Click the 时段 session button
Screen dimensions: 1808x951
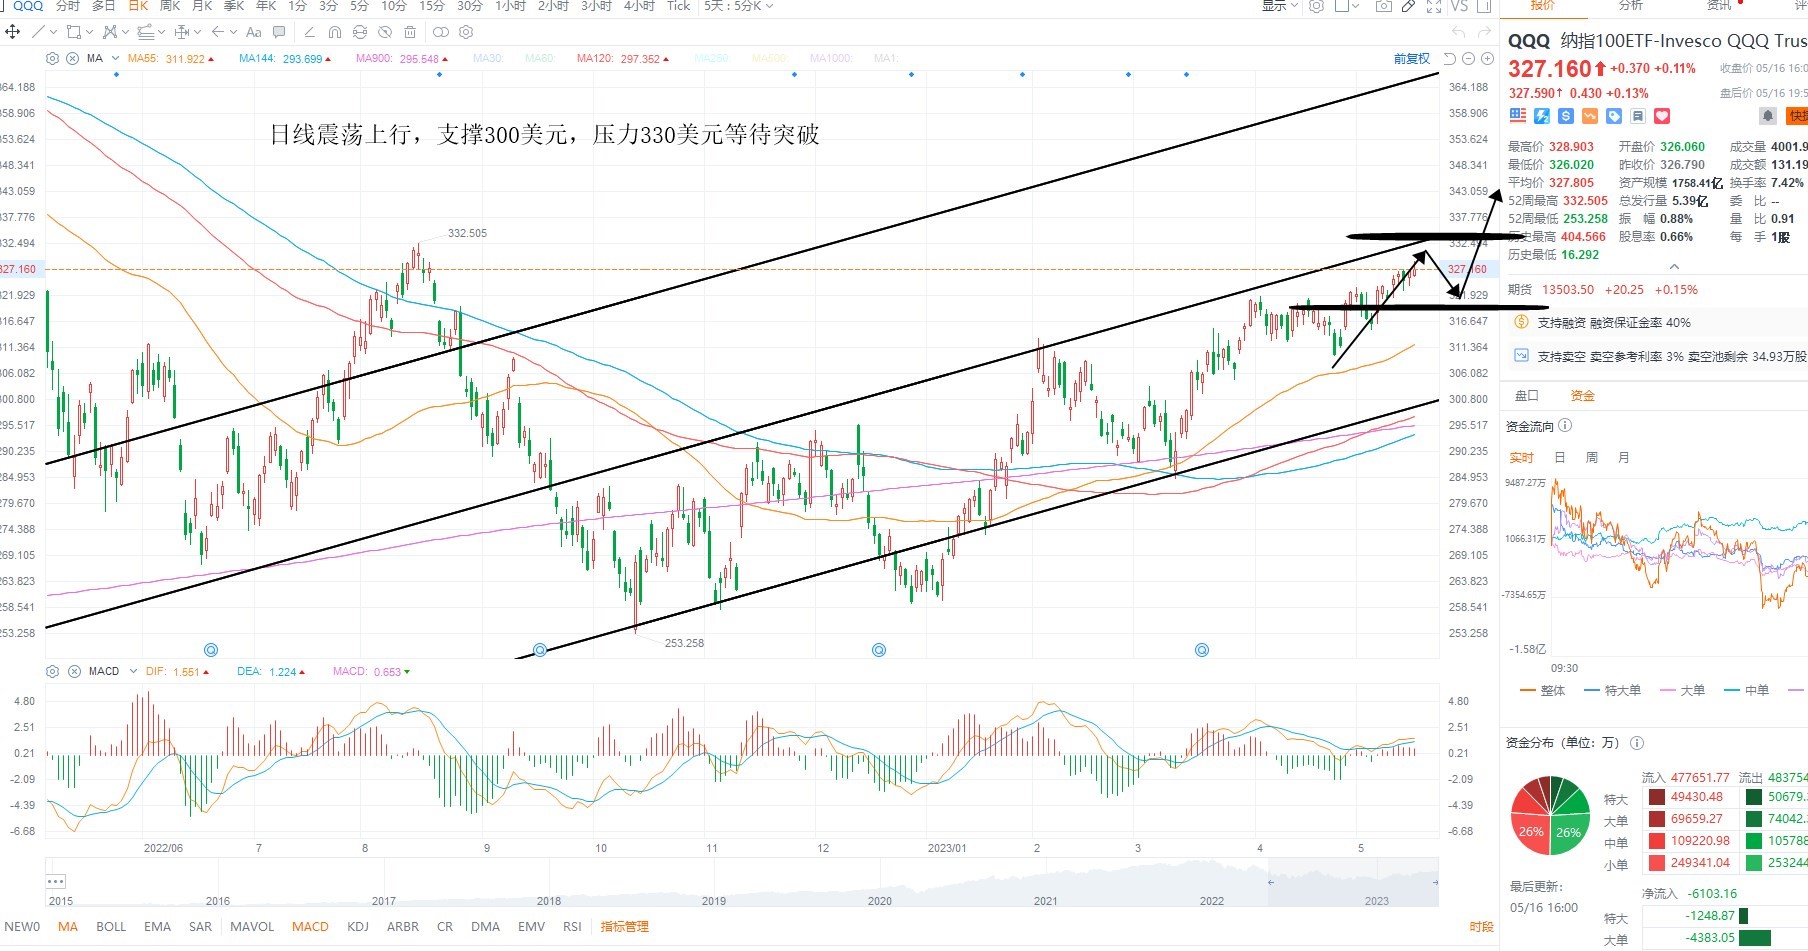coord(1482,927)
